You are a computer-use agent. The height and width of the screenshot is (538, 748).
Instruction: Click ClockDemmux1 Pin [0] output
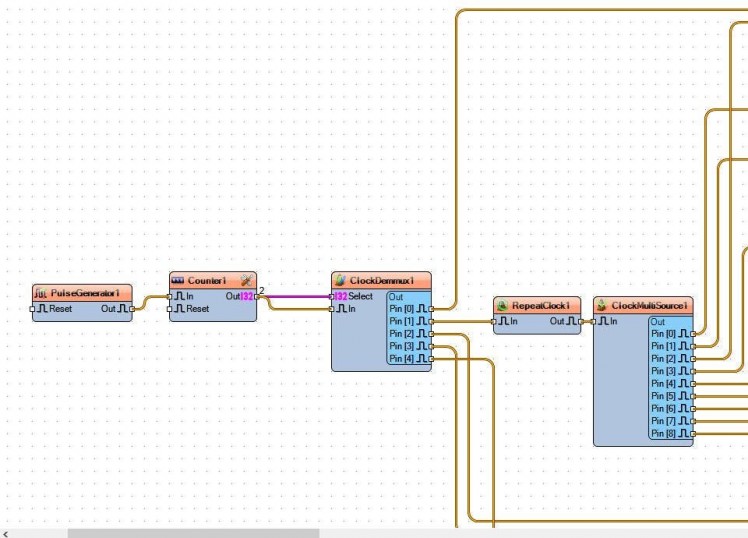(431, 309)
